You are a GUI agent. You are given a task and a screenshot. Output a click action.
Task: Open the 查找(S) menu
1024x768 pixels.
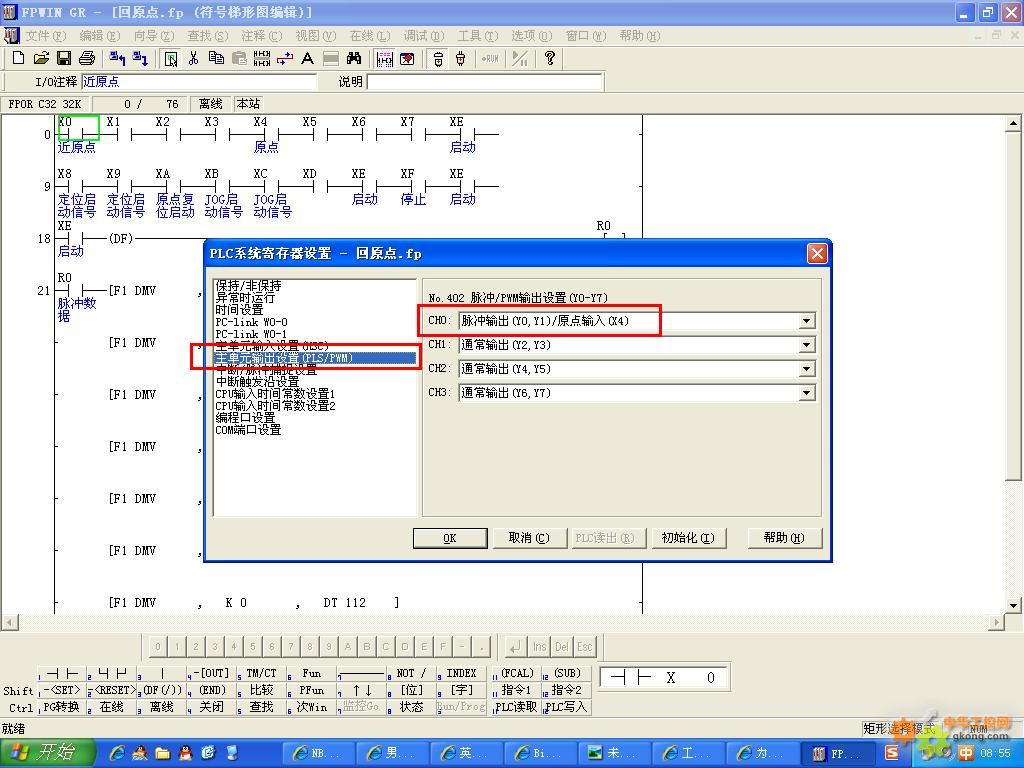pyautogui.click(x=208, y=35)
